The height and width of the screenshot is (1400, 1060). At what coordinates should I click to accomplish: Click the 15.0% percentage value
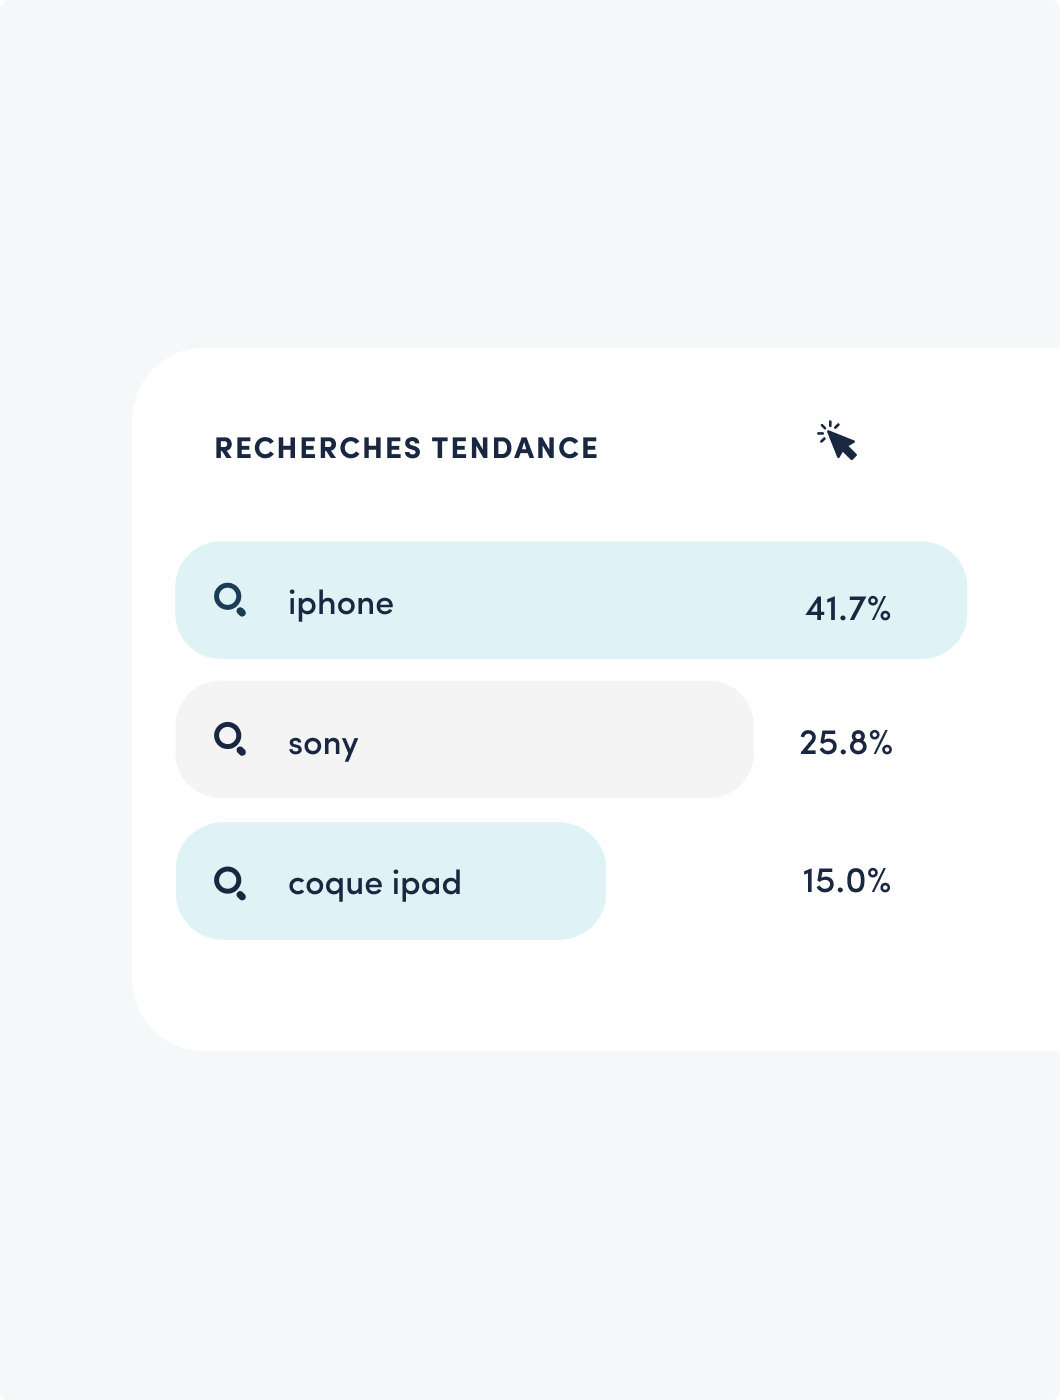click(x=846, y=880)
